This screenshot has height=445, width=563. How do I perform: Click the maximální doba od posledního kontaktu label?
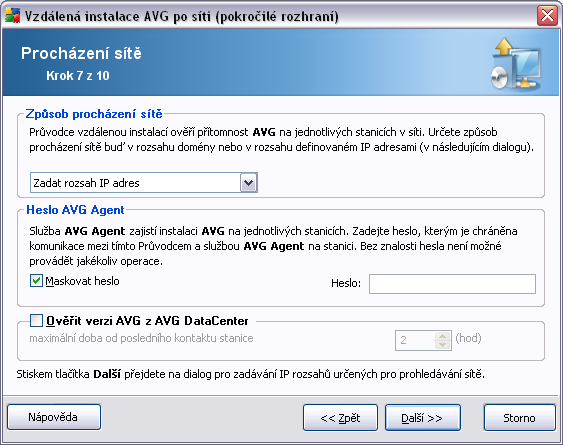(141, 338)
